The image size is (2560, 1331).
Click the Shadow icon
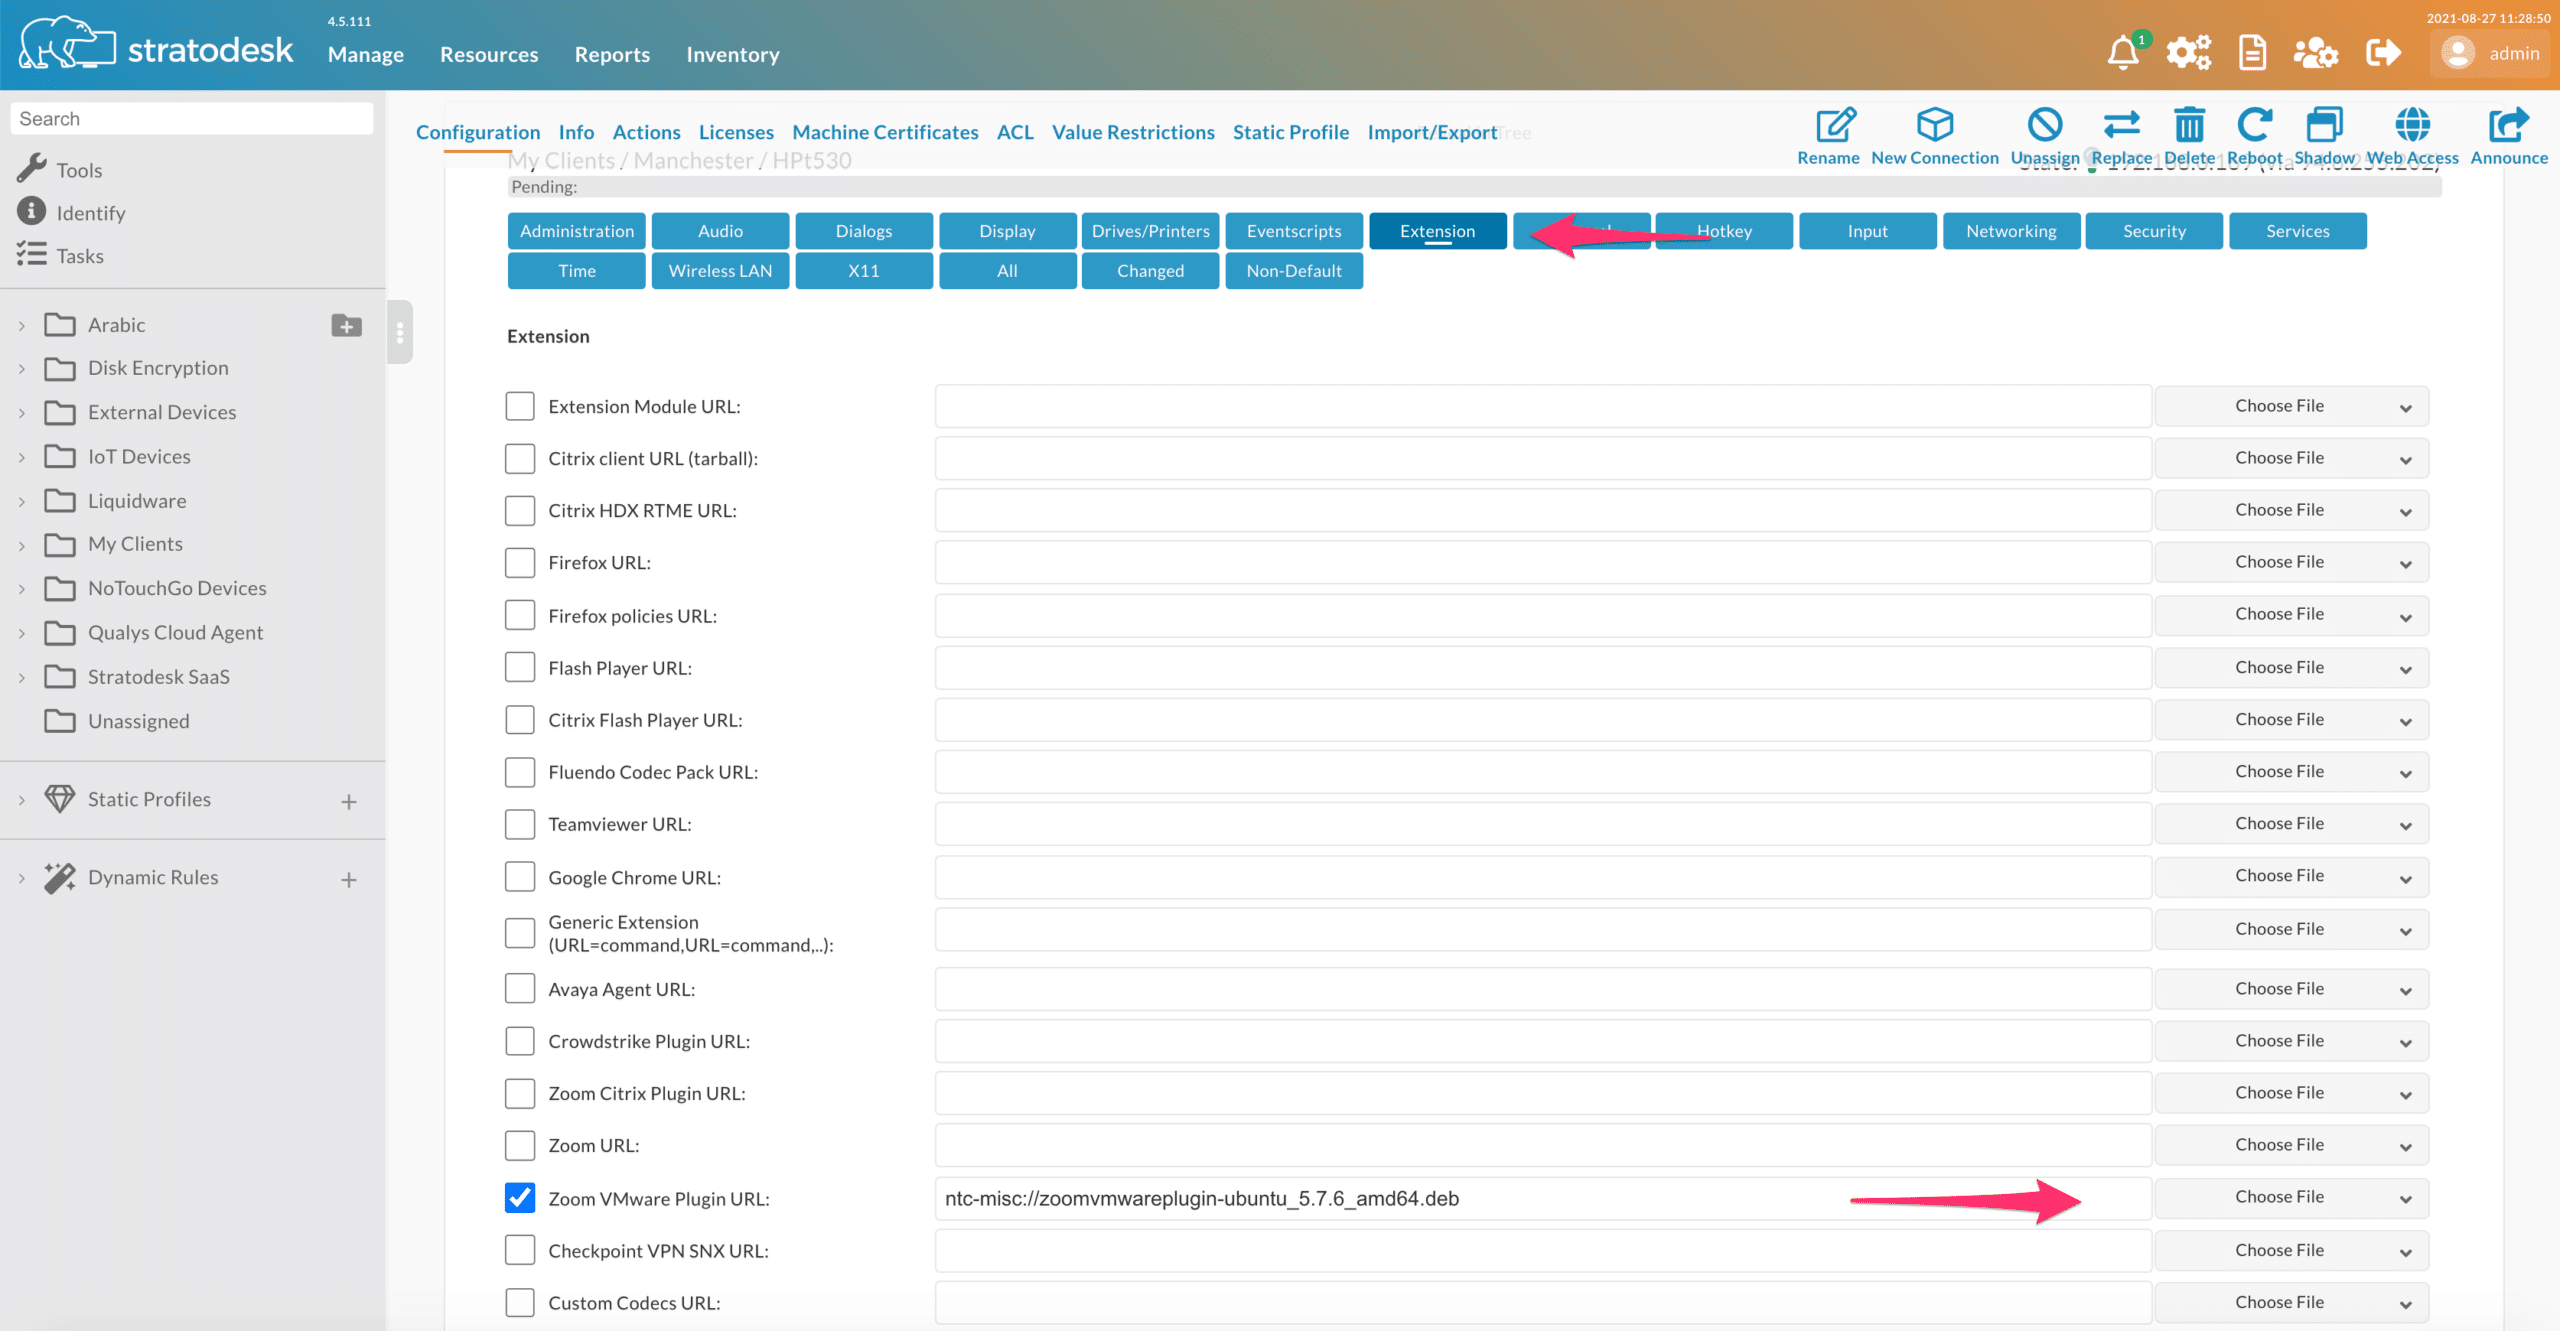2323,125
